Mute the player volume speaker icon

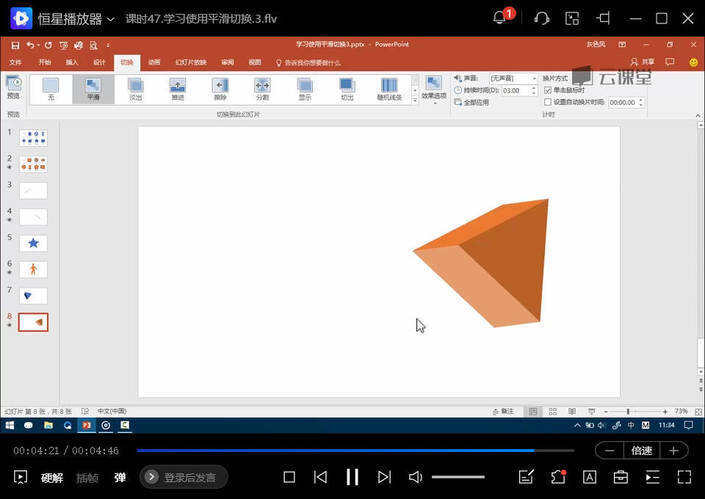[x=416, y=477]
